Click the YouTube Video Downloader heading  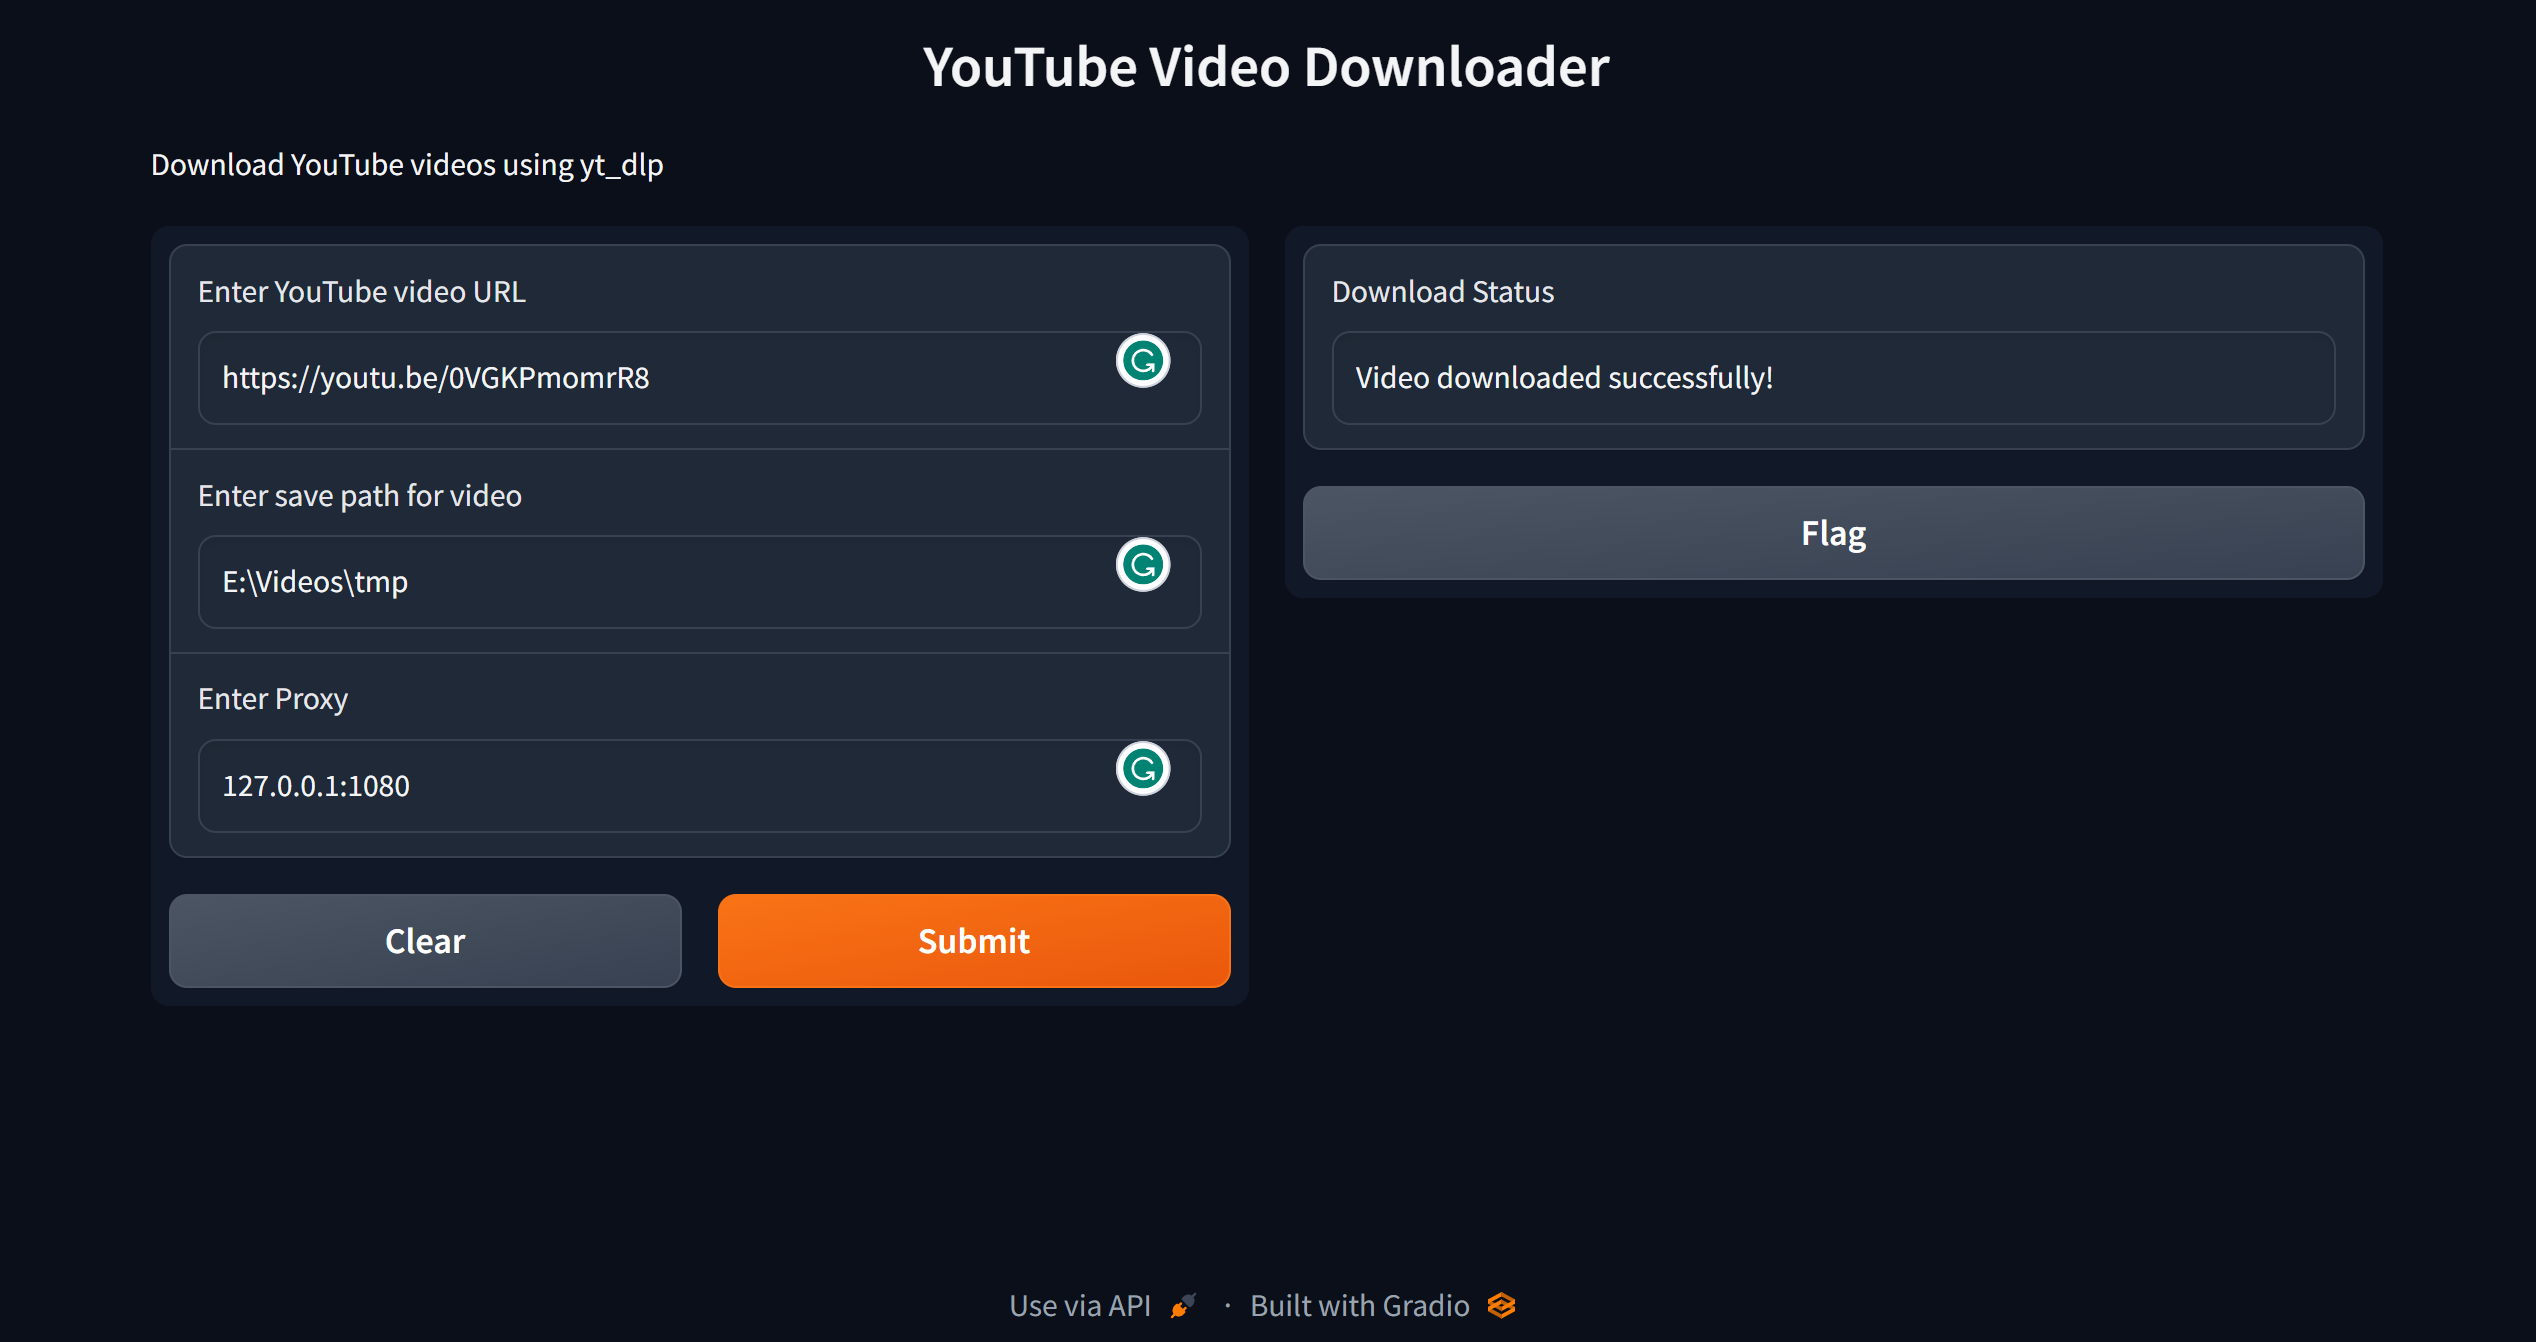[x=1266, y=67]
